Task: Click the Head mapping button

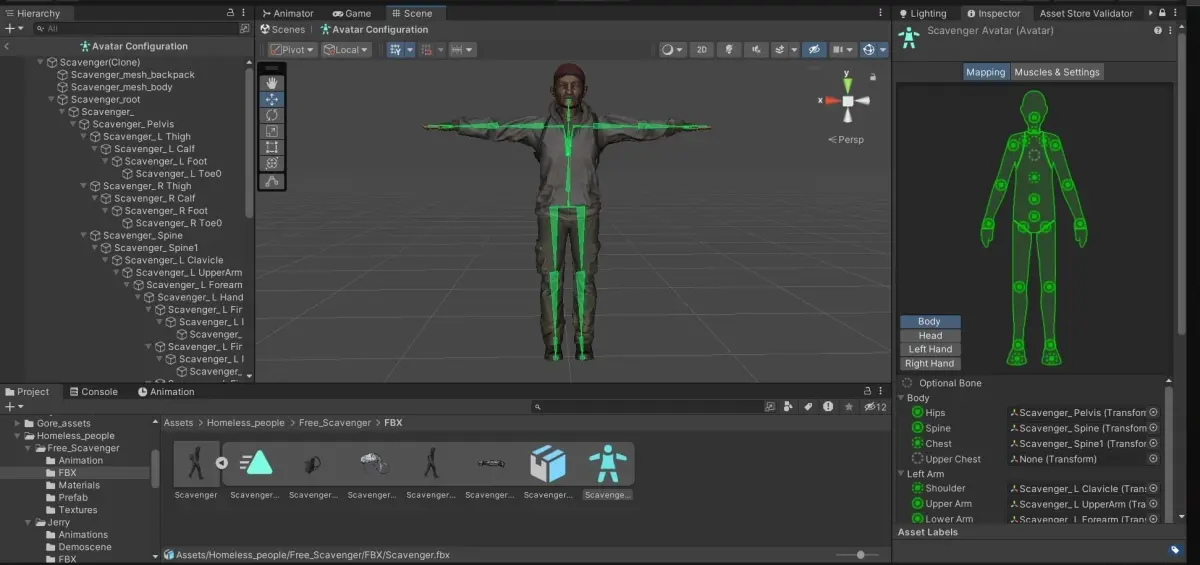Action: click(x=930, y=336)
